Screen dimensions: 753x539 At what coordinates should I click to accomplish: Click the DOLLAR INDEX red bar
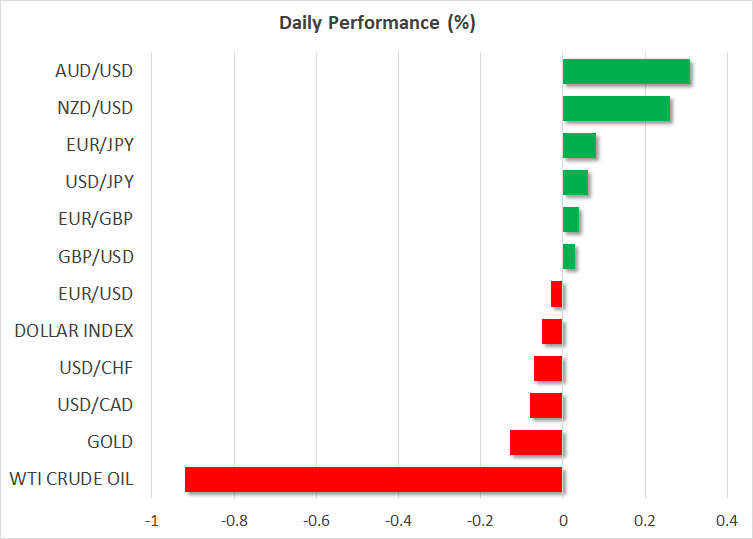(552, 331)
